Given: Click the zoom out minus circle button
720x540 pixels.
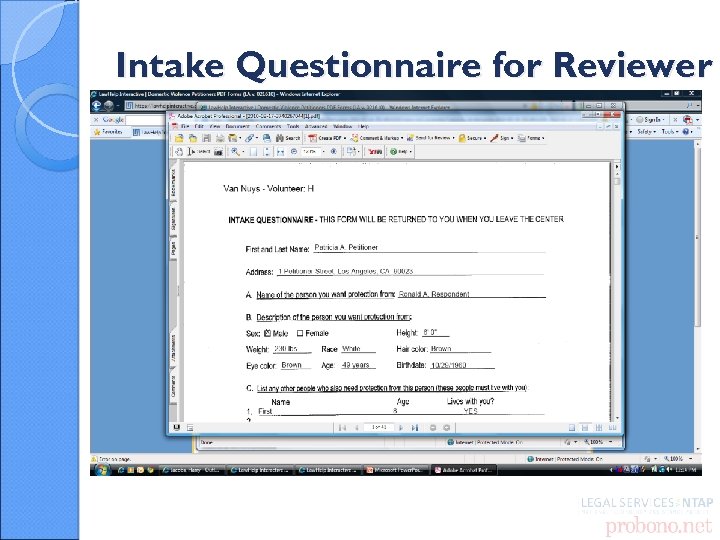Looking at the screenshot, I should [294, 152].
